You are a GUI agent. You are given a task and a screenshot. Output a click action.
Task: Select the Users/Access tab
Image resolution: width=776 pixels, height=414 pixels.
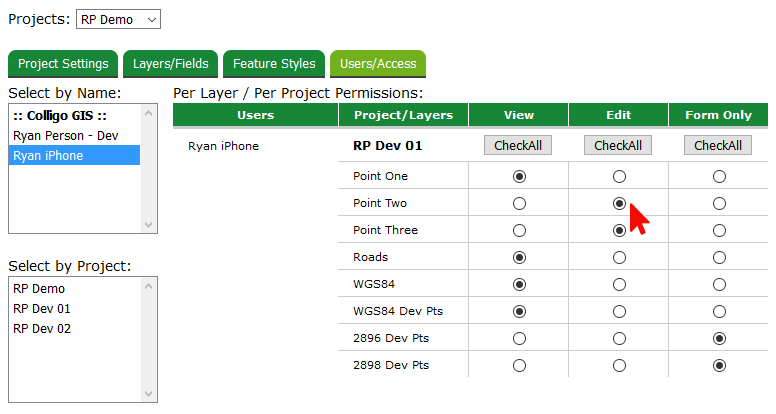[378, 64]
